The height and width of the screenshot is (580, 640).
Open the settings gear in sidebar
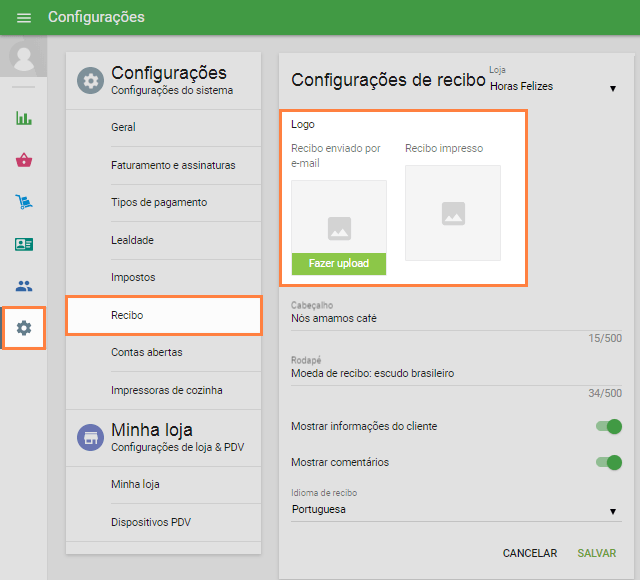[24, 328]
